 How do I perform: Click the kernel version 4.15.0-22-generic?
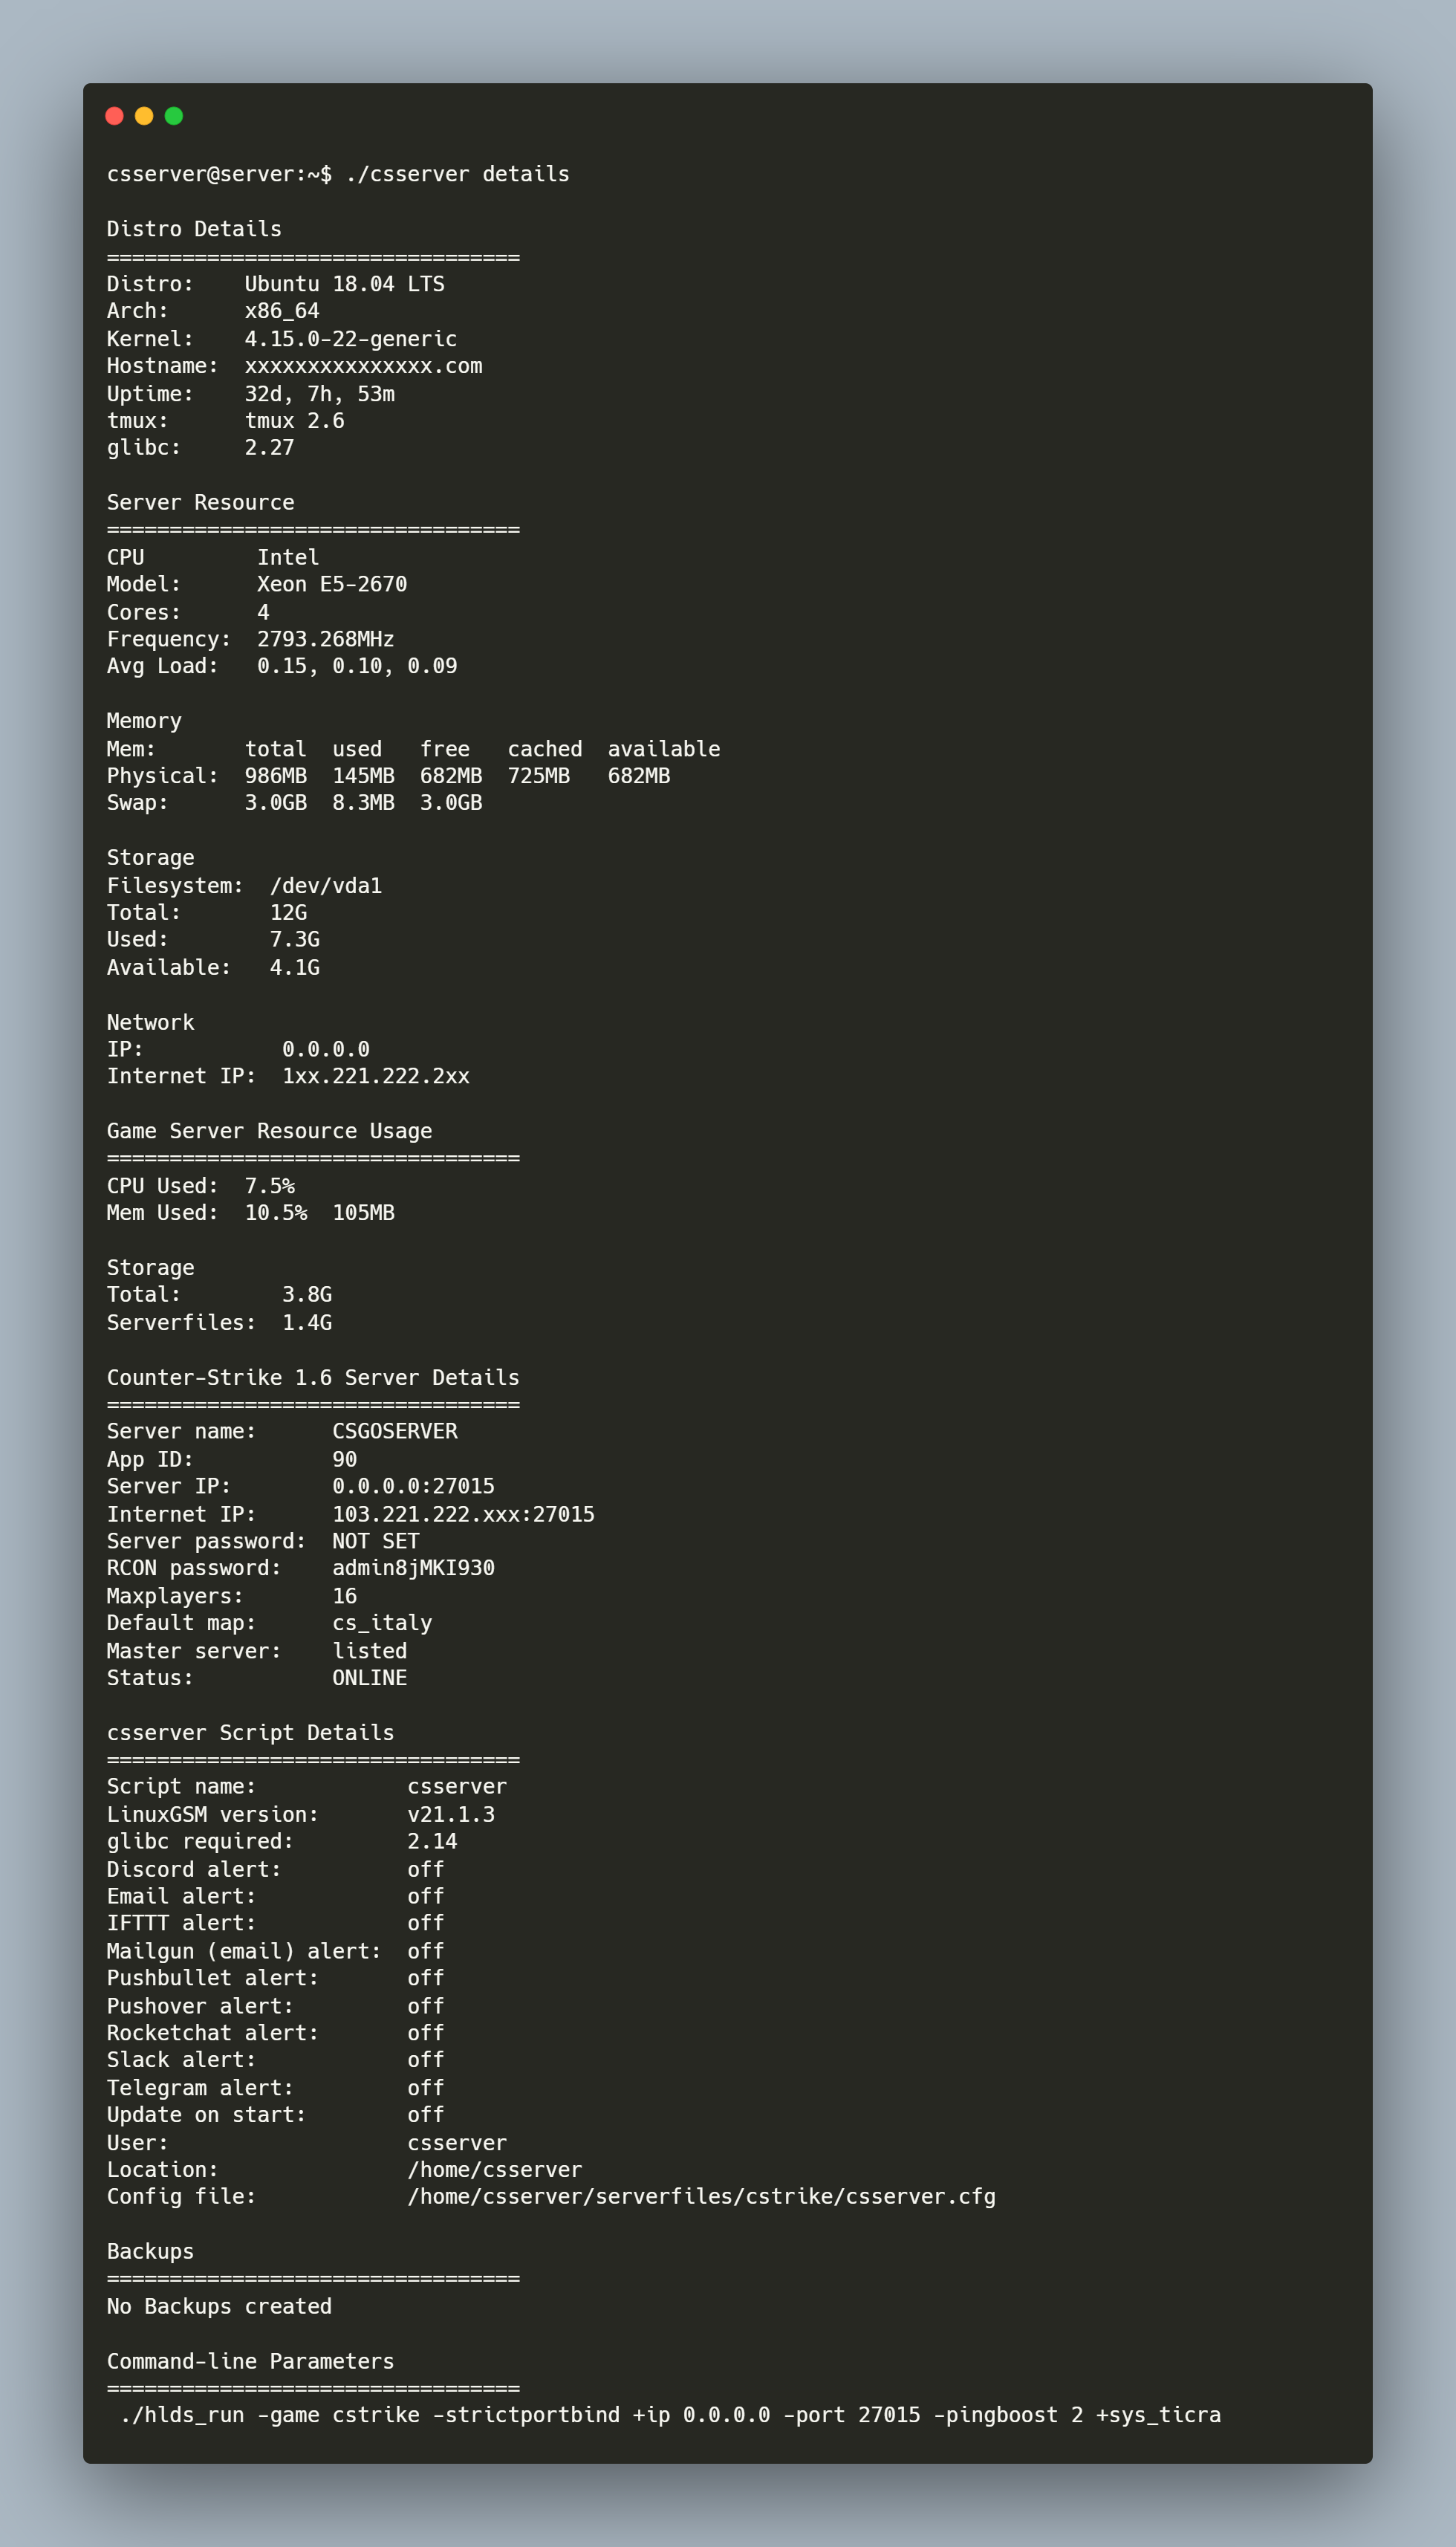350,339
